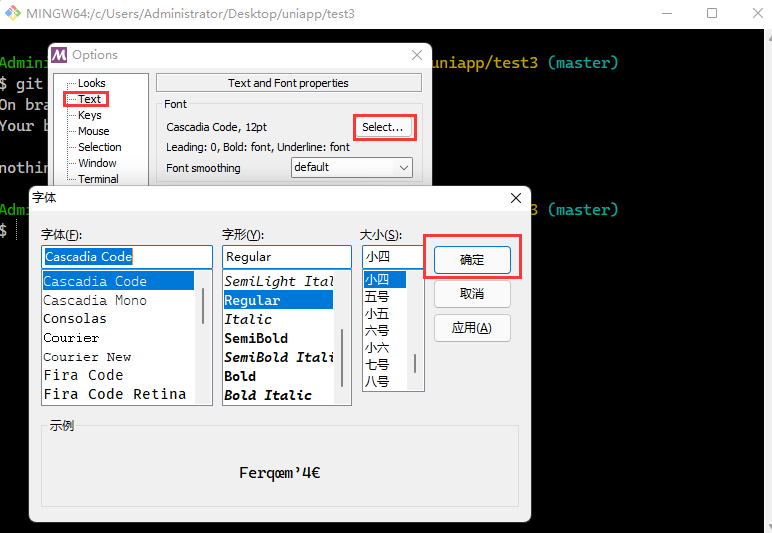Choose Bold font style
Image resolution: width=772 pixels, height=533 pixels.
[278, 376]
